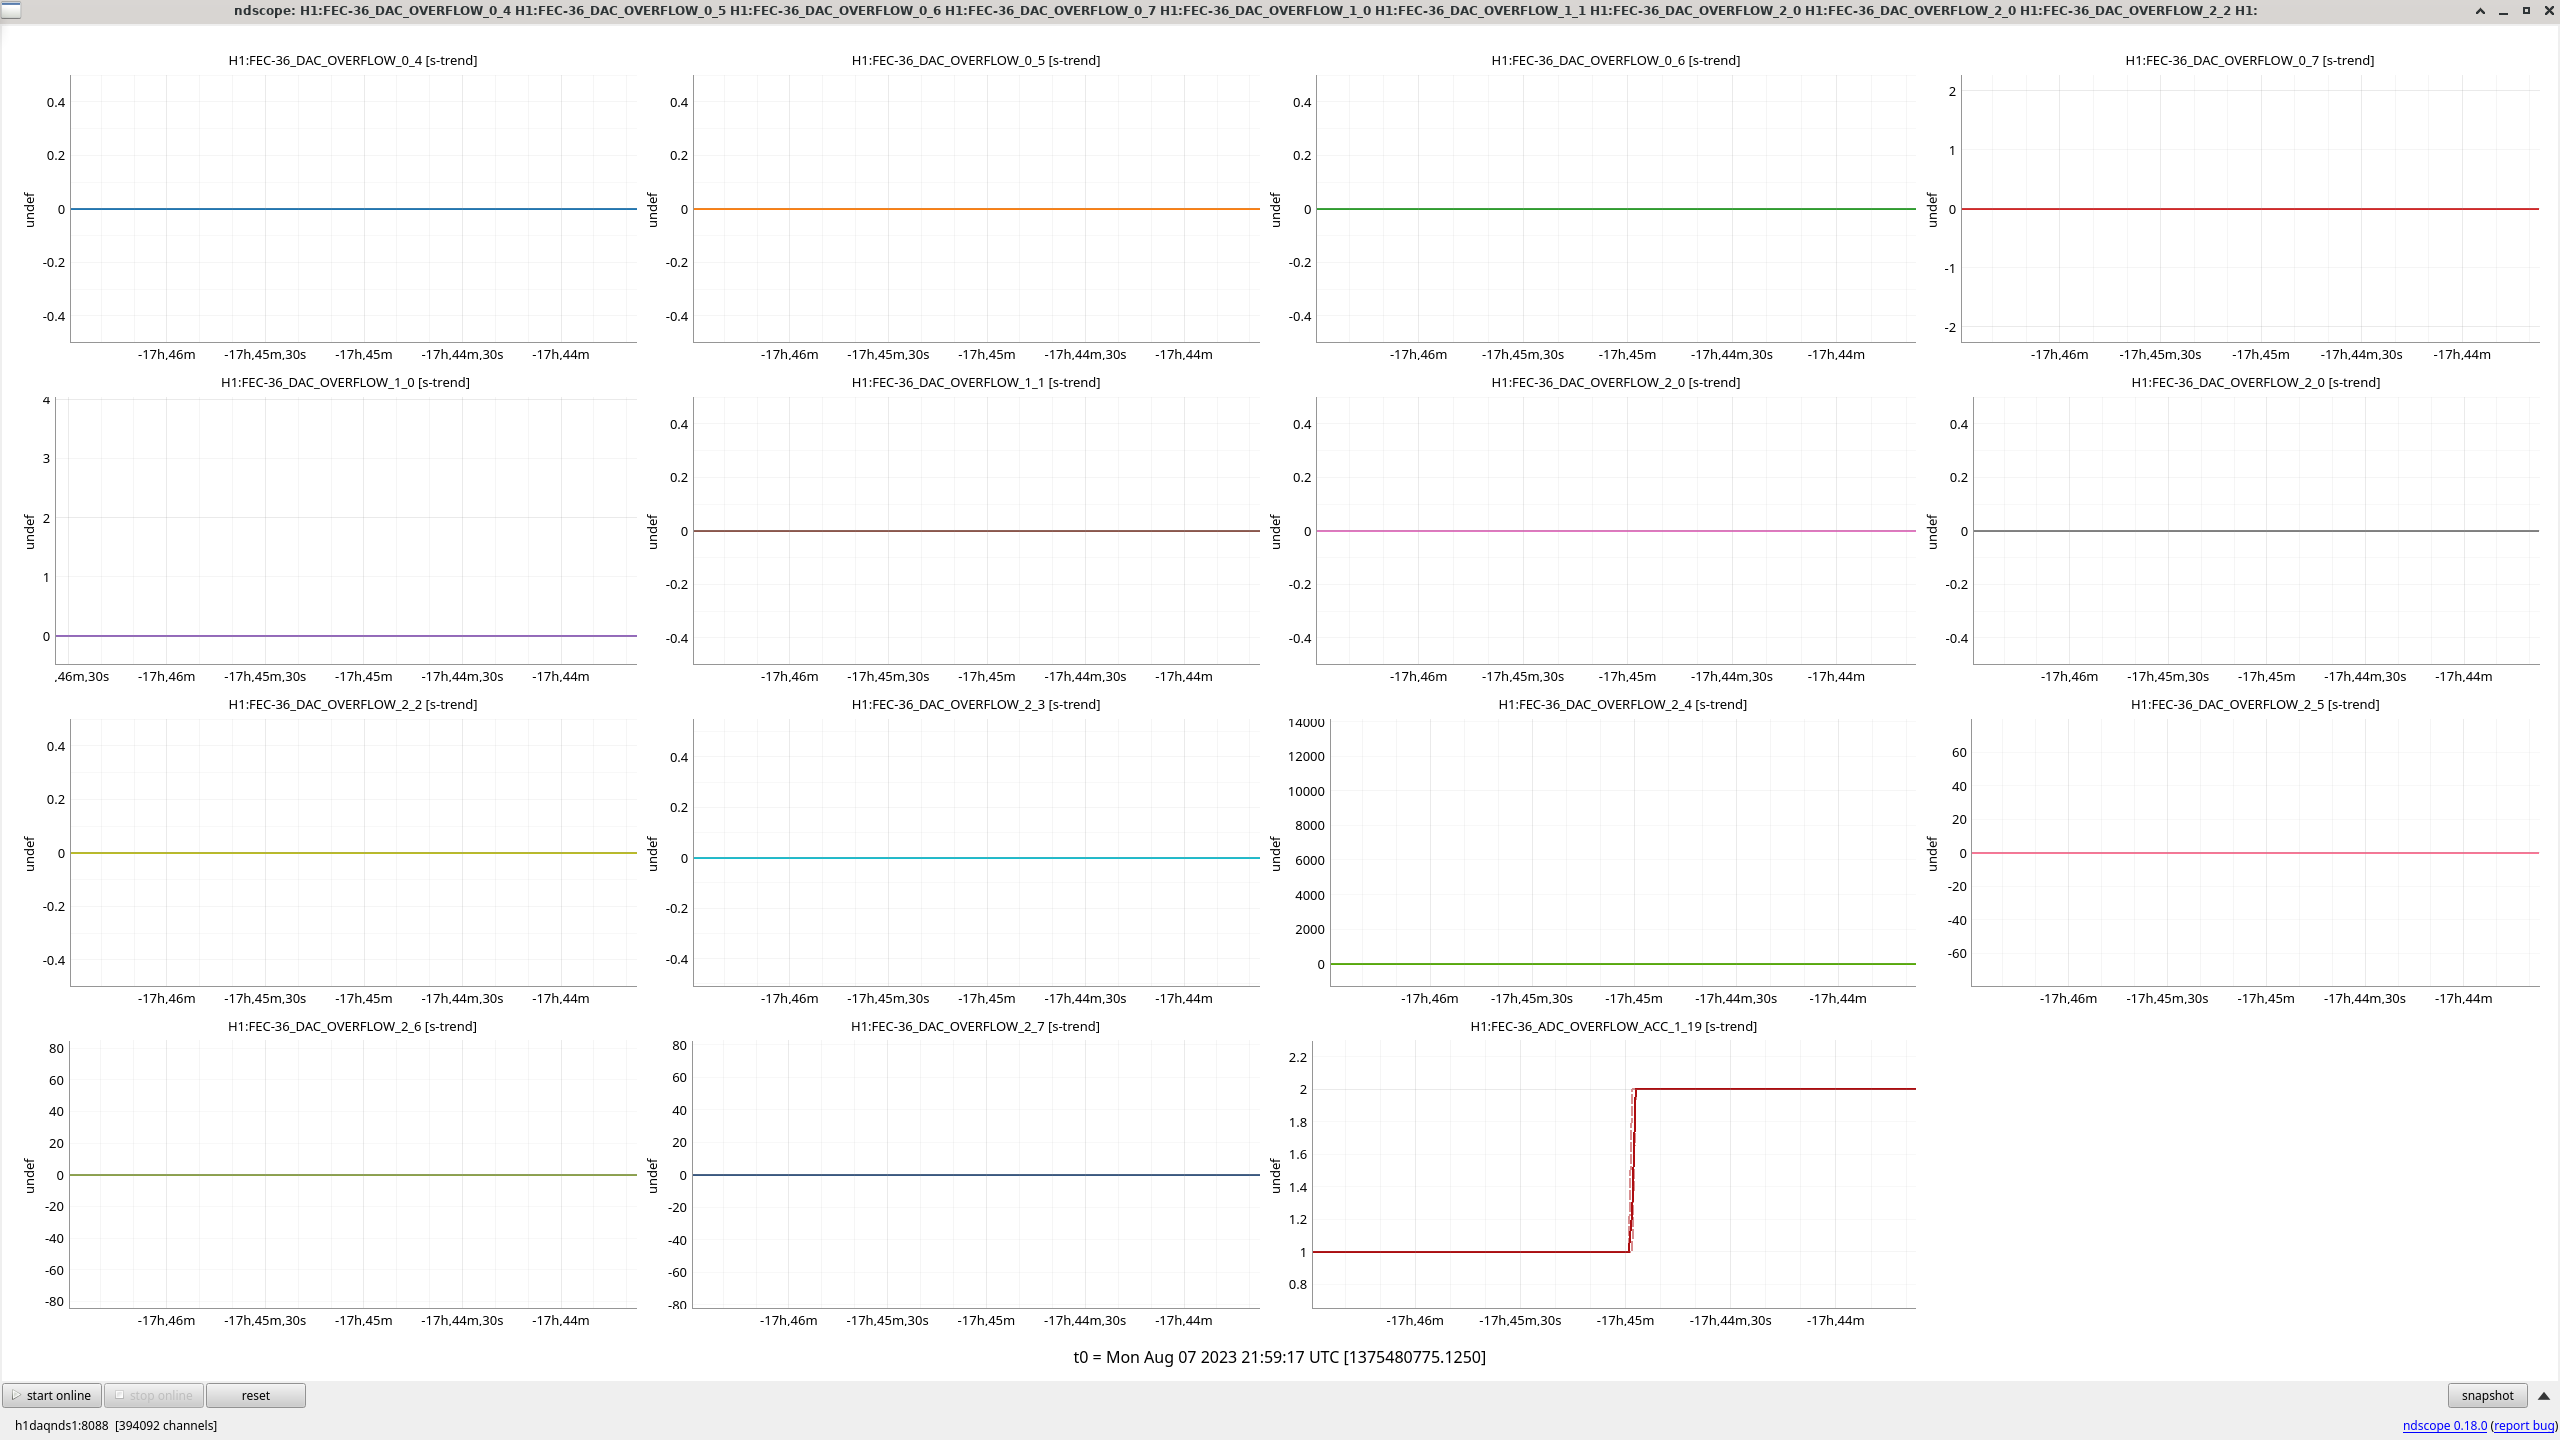2560x1440 pixels.
Task: Click the stop online button
Action: pyautogui.click(x=154, y=1395)
